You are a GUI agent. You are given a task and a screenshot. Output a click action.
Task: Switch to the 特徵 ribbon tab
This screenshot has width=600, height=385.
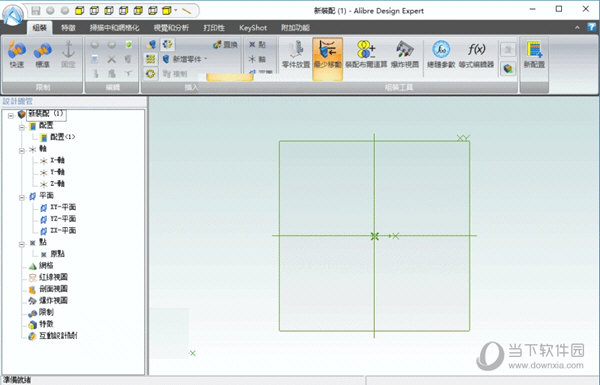[x=68, y=28]
